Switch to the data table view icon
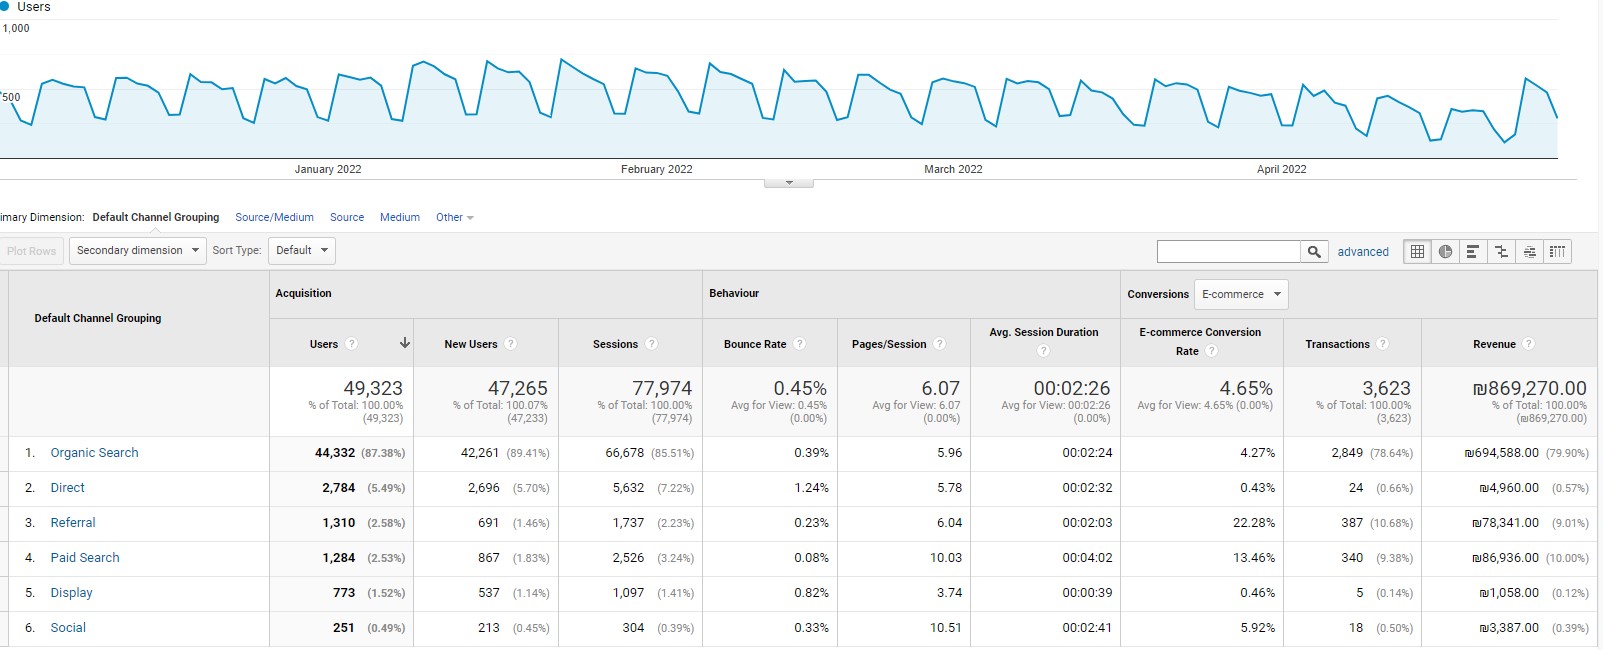Screen dimensions: 1603x650 point(1417,252)
